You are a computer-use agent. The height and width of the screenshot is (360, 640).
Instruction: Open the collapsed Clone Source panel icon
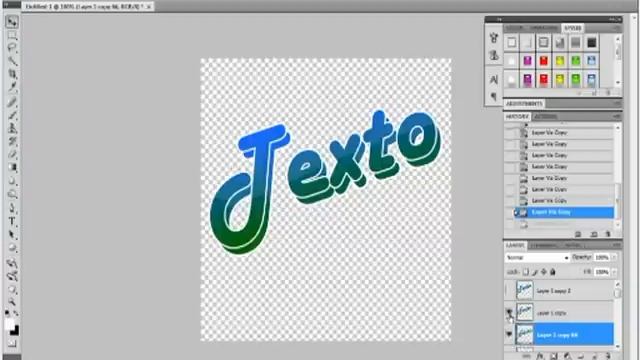pyautogui.click(x=494, y=55)
